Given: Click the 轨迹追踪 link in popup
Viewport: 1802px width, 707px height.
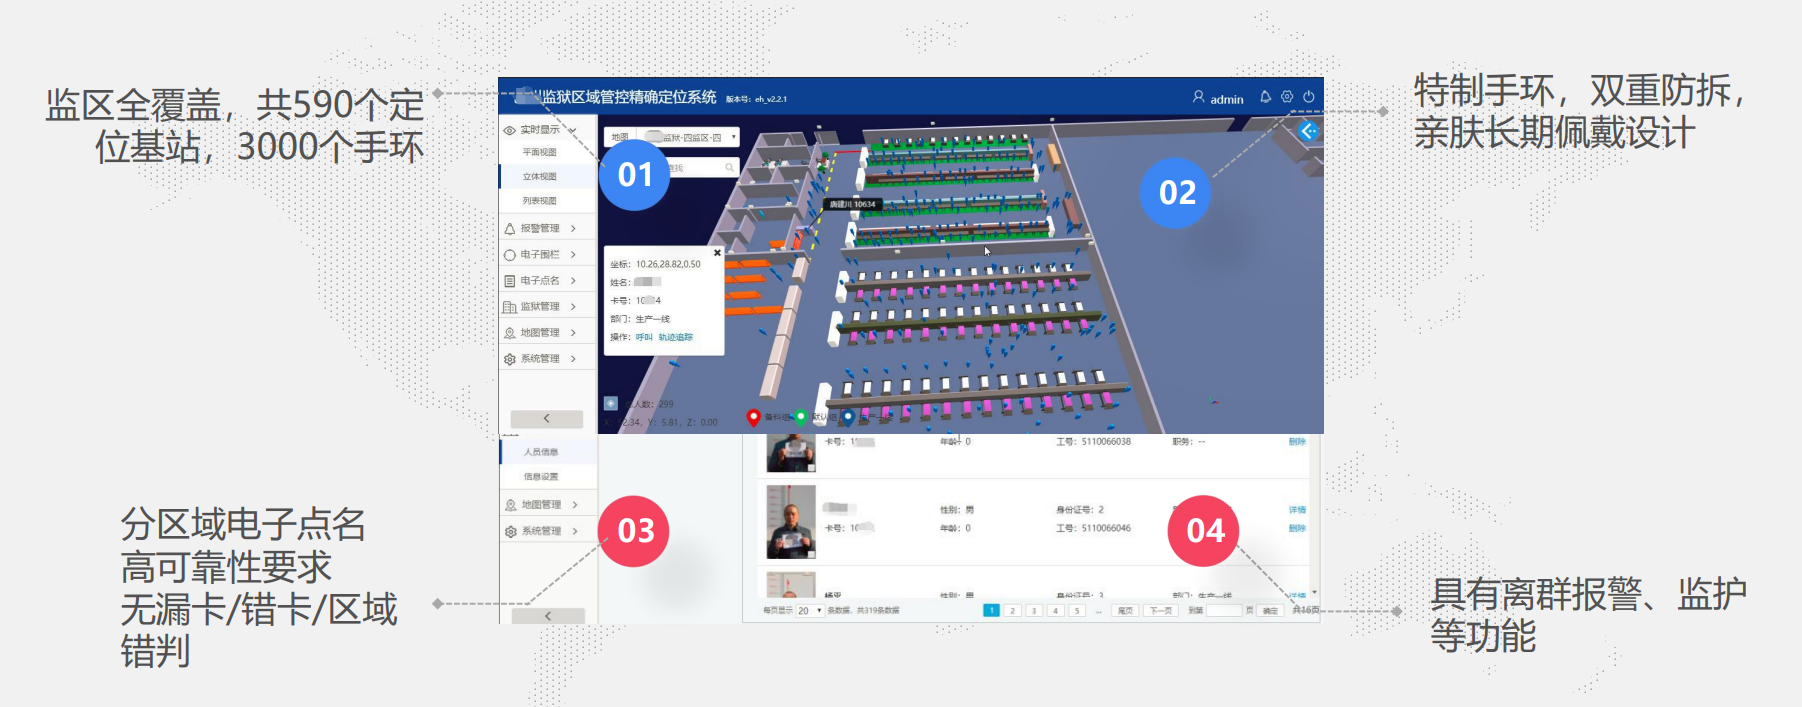Looking at the screenshot, I should [675, 337].
